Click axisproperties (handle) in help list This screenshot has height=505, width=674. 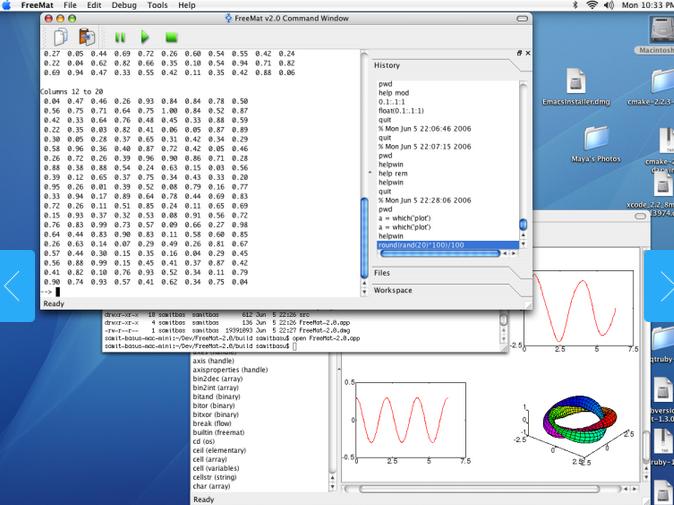(230, 370)
